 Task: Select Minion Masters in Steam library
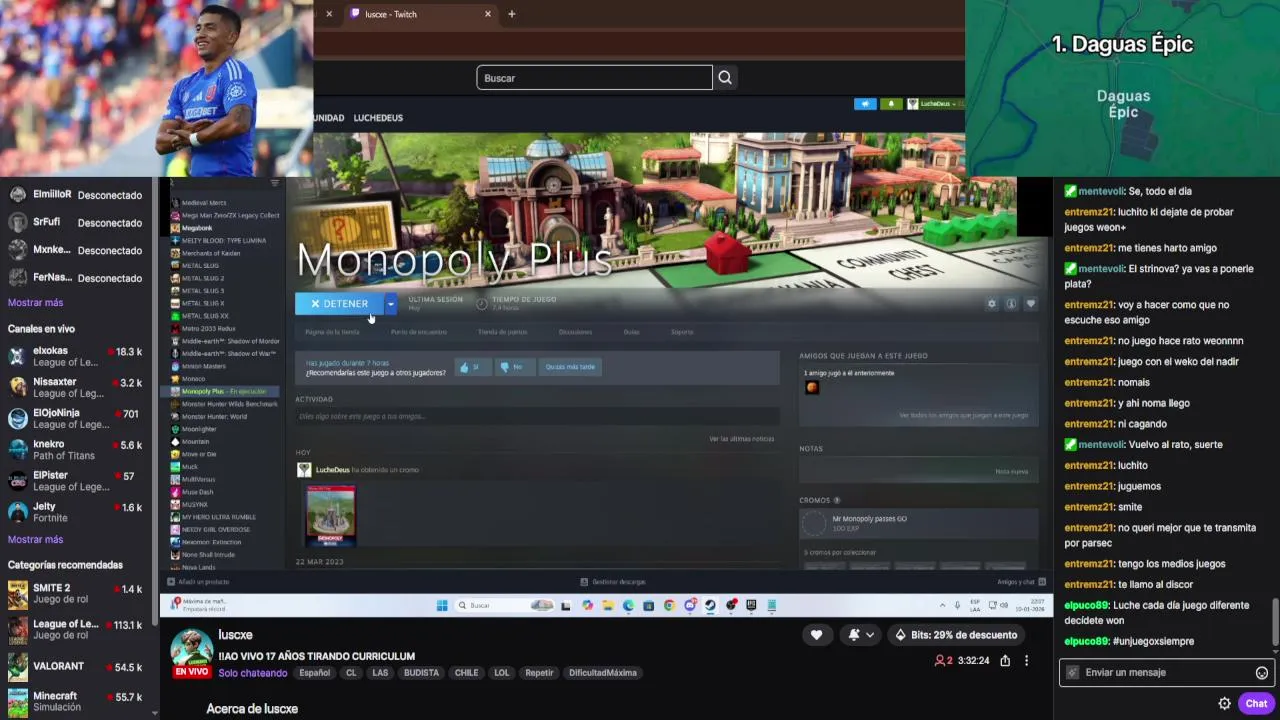coord(204,366)
